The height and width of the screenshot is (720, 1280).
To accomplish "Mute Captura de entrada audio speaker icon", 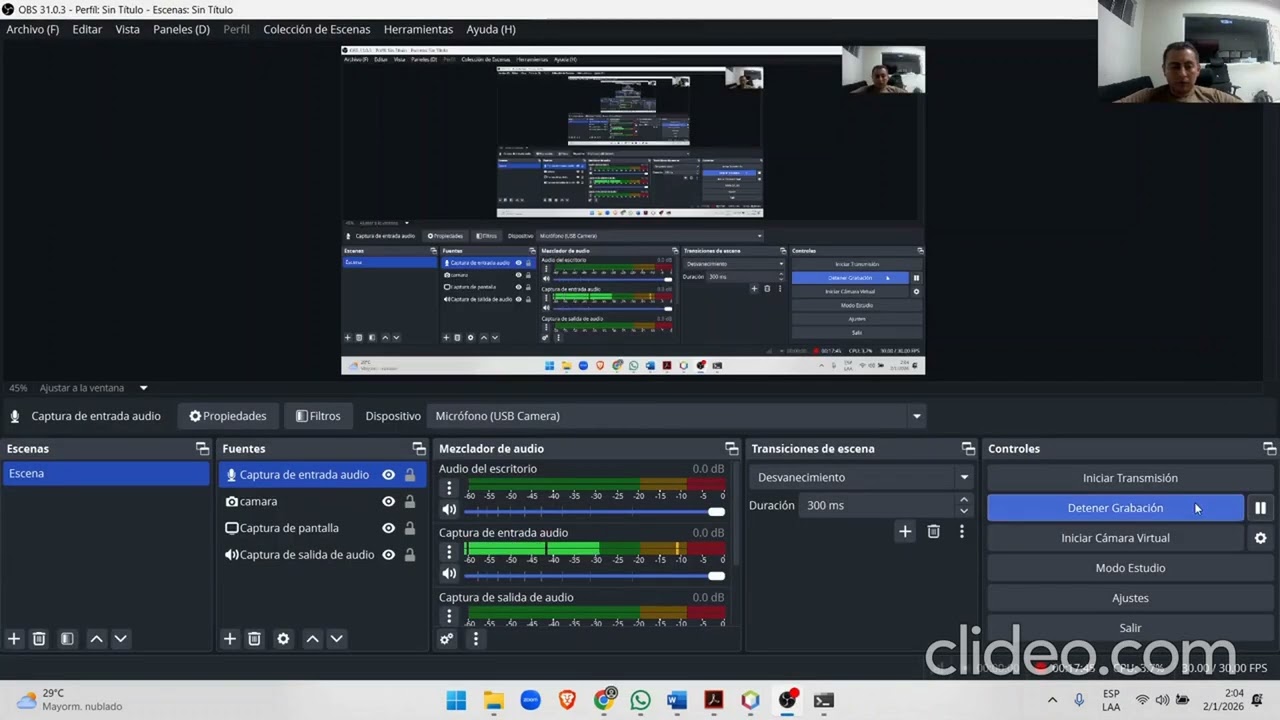I will [x=449, y=574].
